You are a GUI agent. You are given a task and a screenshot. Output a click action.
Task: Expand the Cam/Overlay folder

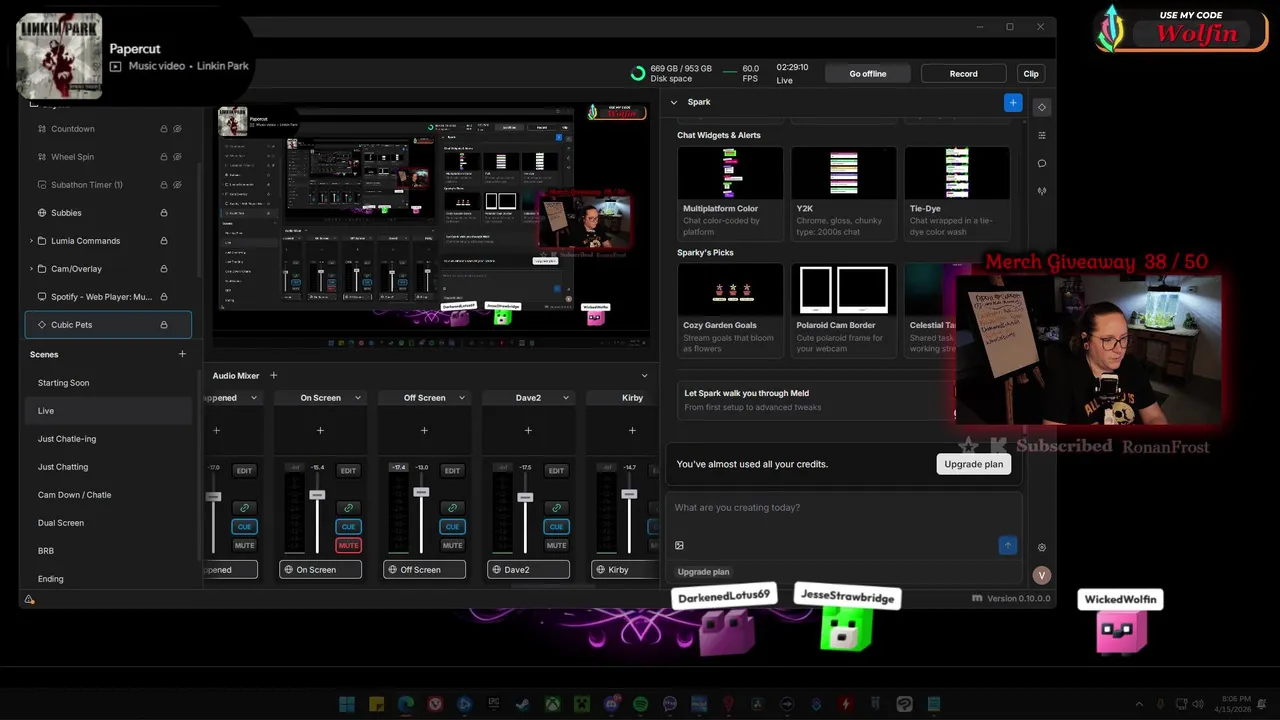pos(31,269)
